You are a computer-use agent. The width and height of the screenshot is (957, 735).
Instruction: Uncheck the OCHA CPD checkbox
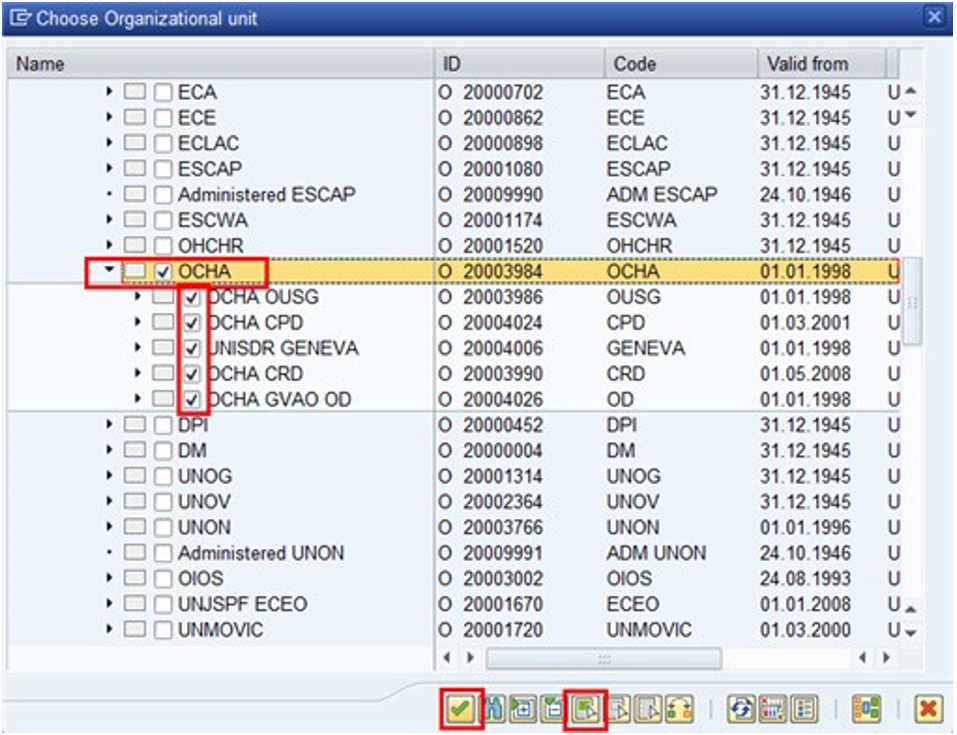click(x=192, y=323)
